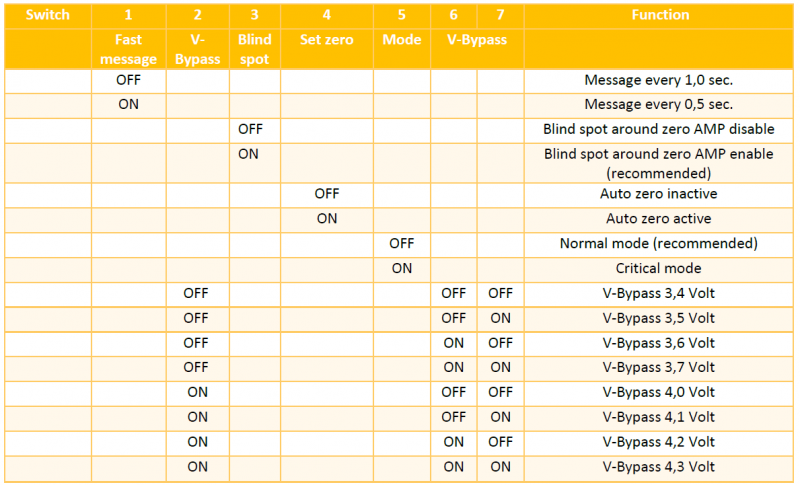Viewport: 800px width, 485px height.
Task: Select the 'V-Bypass 4,3 Volt' cell
Action: click(659, 466)
